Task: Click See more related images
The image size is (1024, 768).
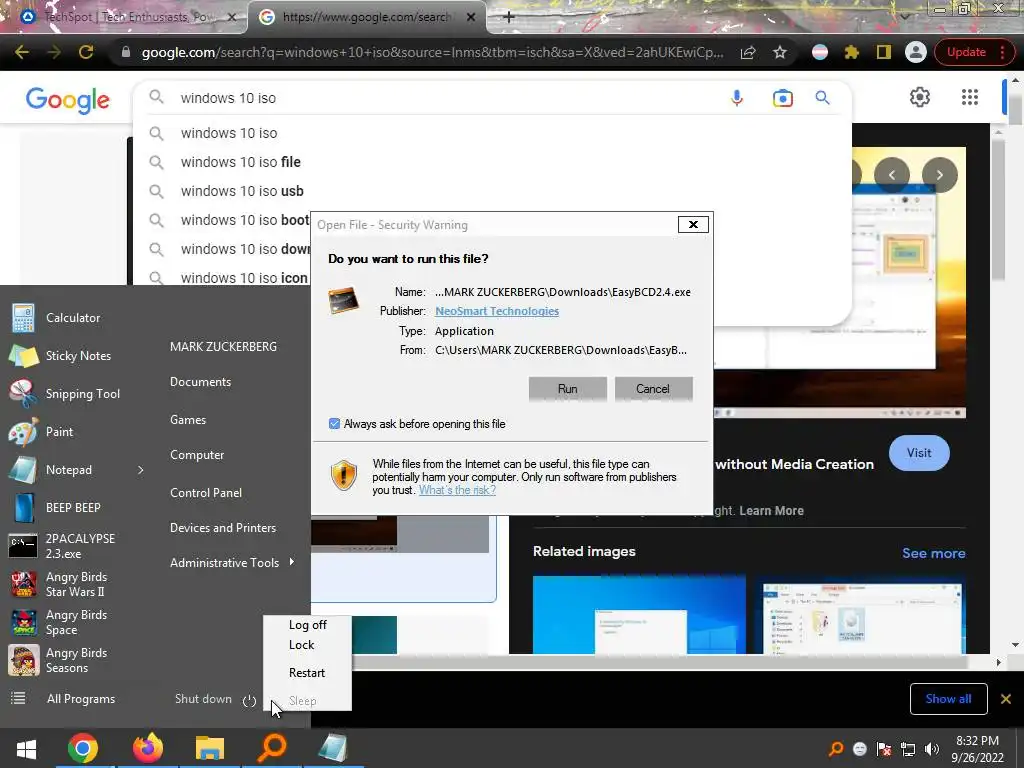Action: point(934,553)
